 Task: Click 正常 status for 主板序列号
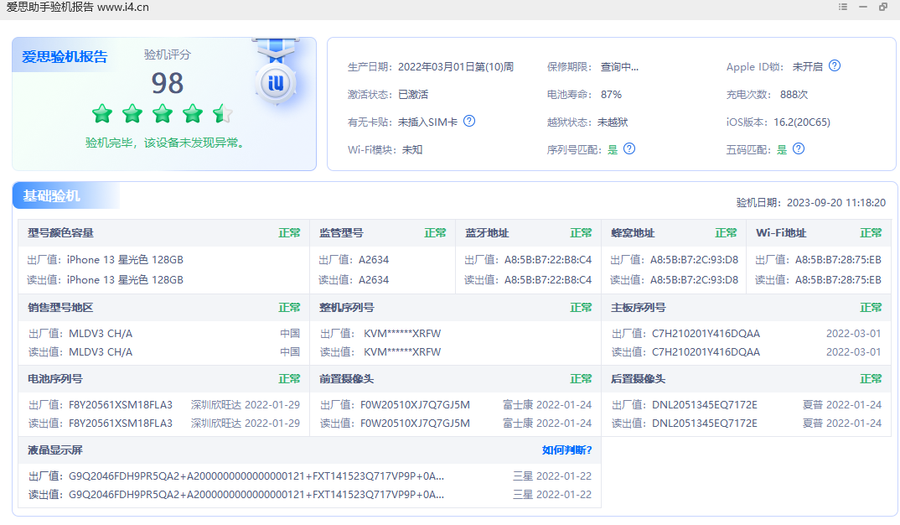click(870, 308)
